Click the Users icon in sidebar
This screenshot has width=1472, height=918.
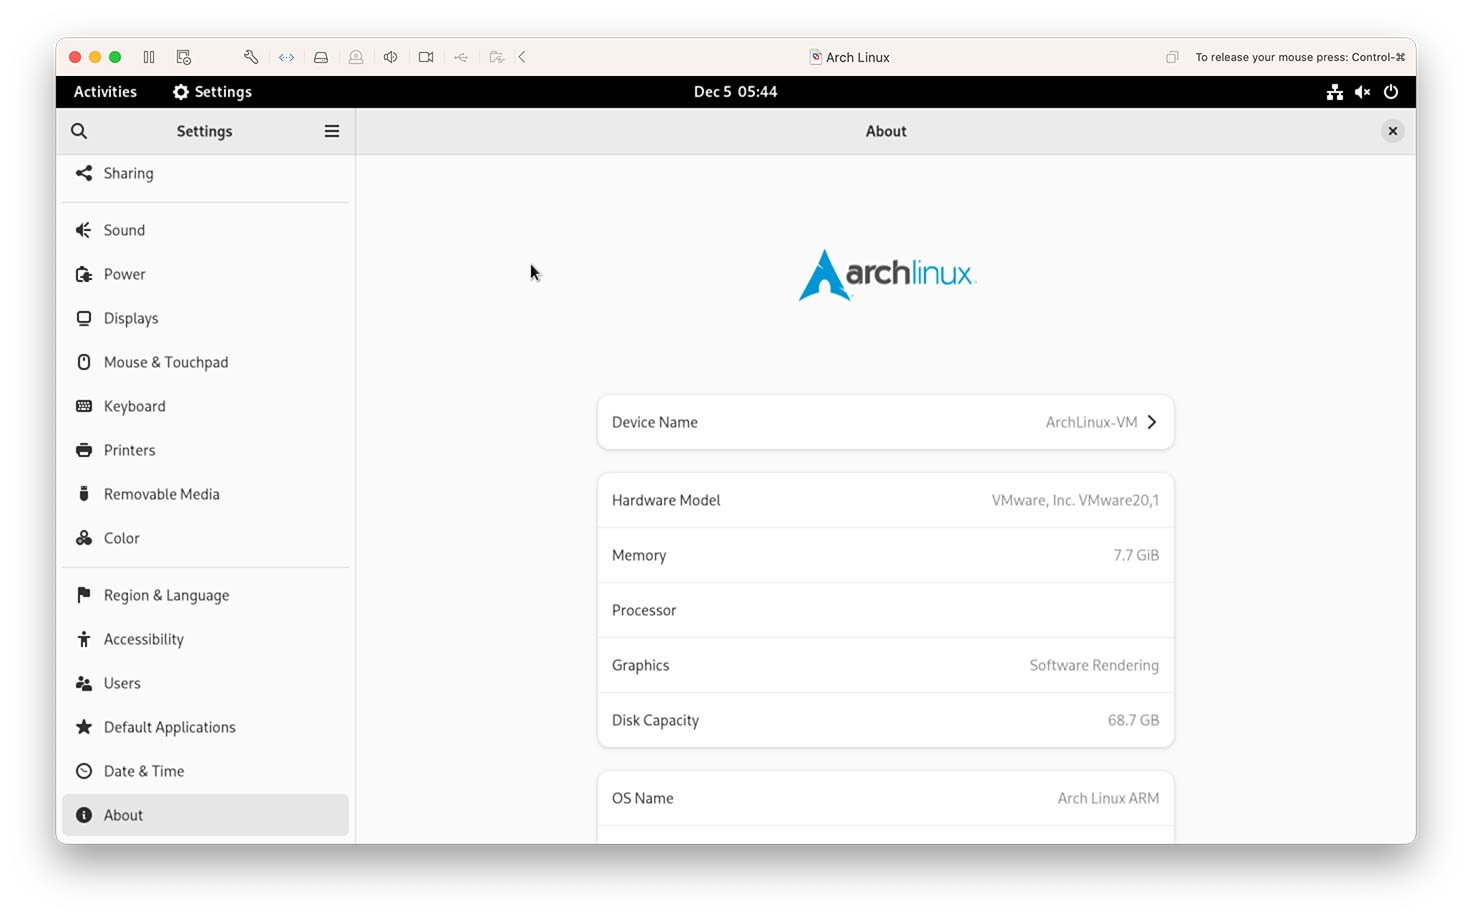point(84,683)
